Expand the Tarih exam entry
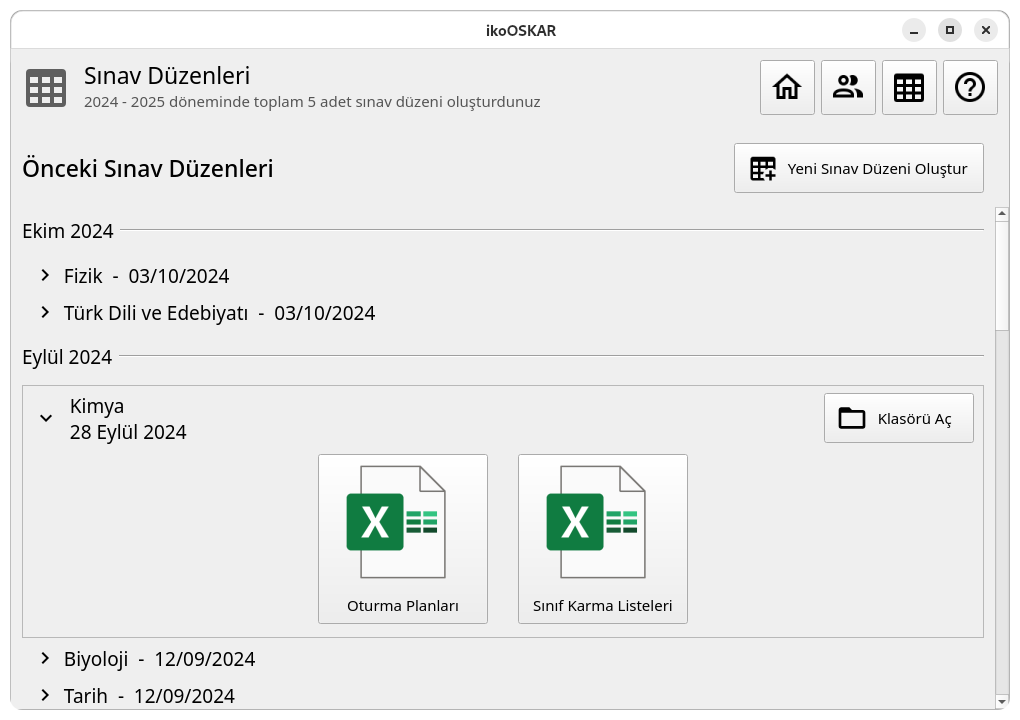 pos(45,695)
